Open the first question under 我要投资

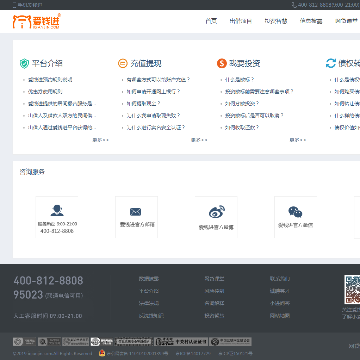(240, 80)
